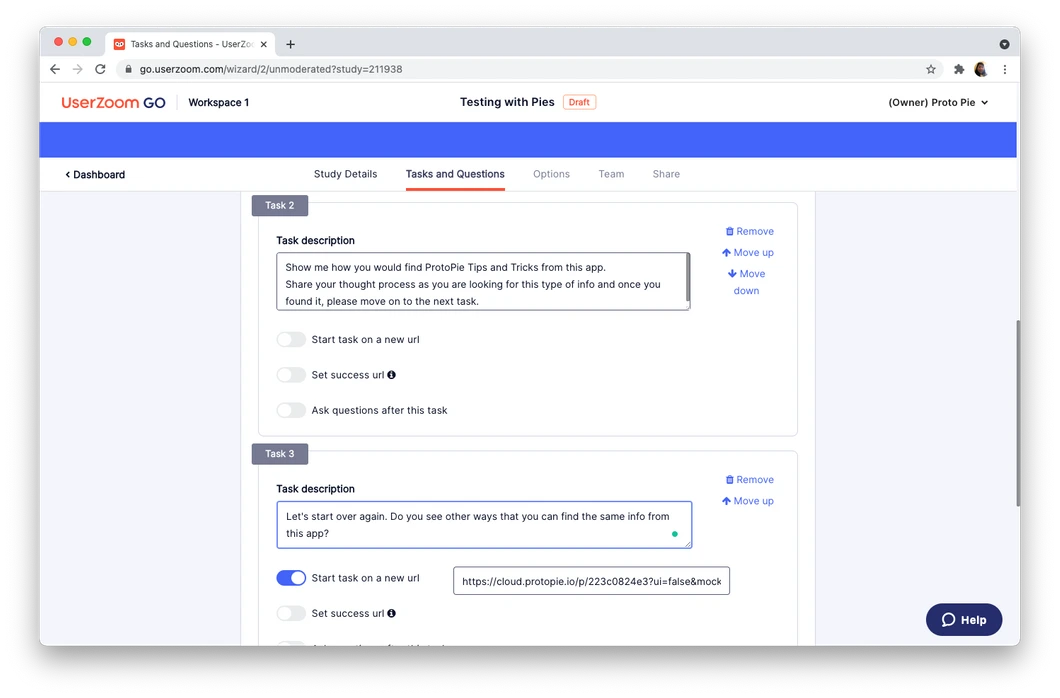Reload the page with refresh icon
The height and width of the screenshot is (698, 1060).
pyautogui.click(x=100, y=69)
